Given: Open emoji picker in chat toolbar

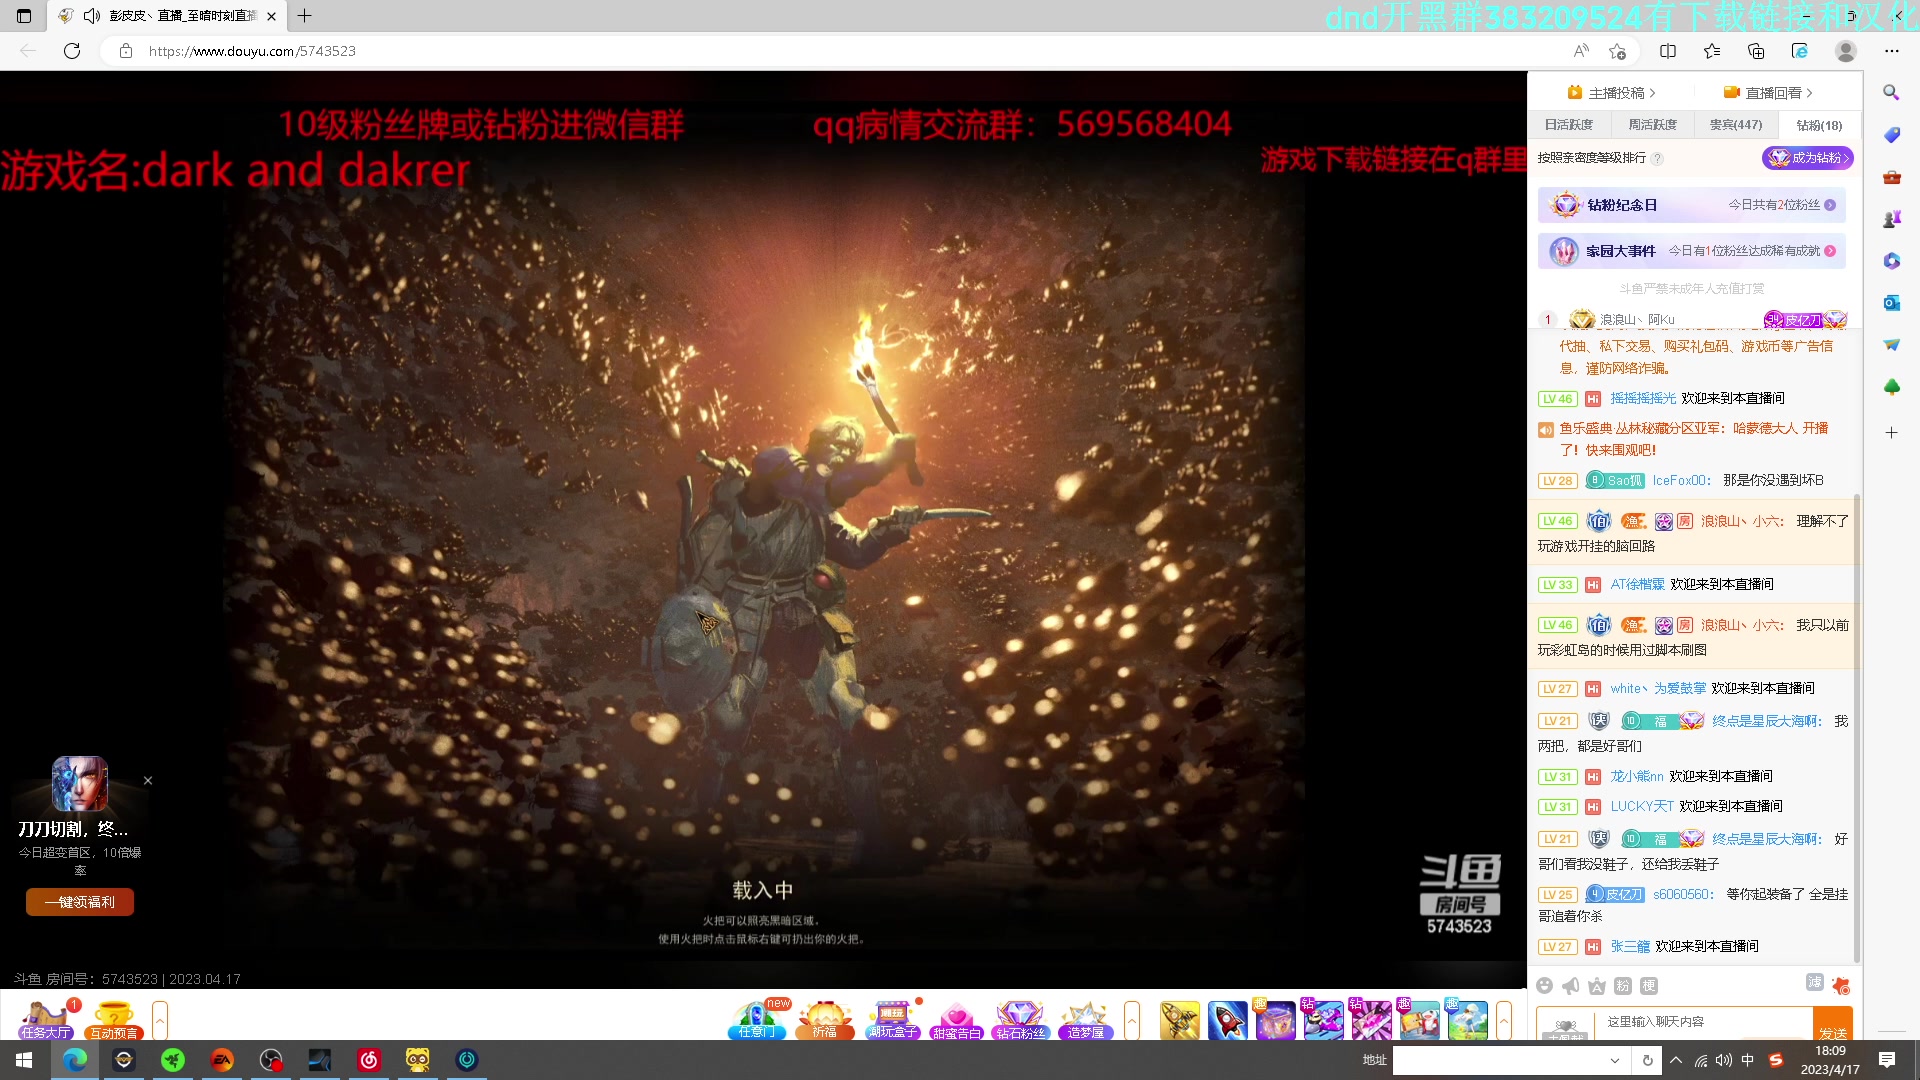Looking at the screenshot, I should tap(1545, 986).
